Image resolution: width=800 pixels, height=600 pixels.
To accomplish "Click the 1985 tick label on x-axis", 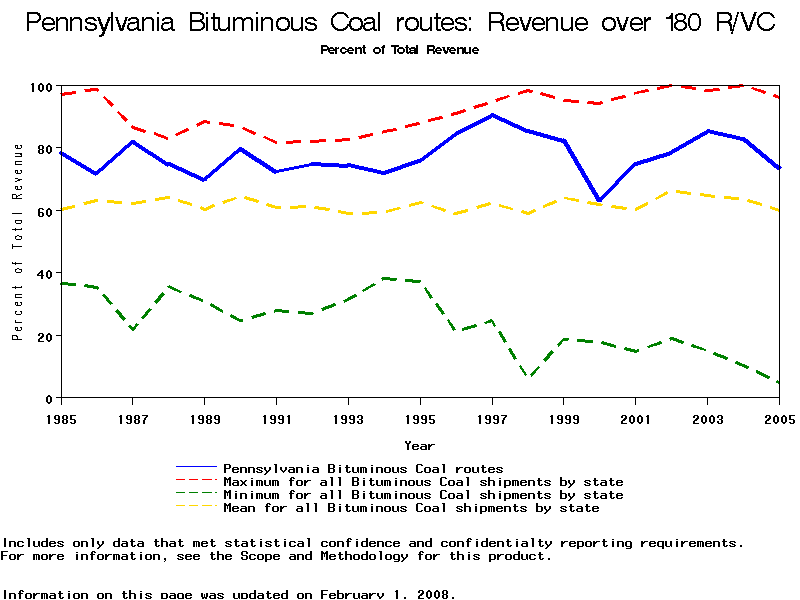I will click(61, 417).
